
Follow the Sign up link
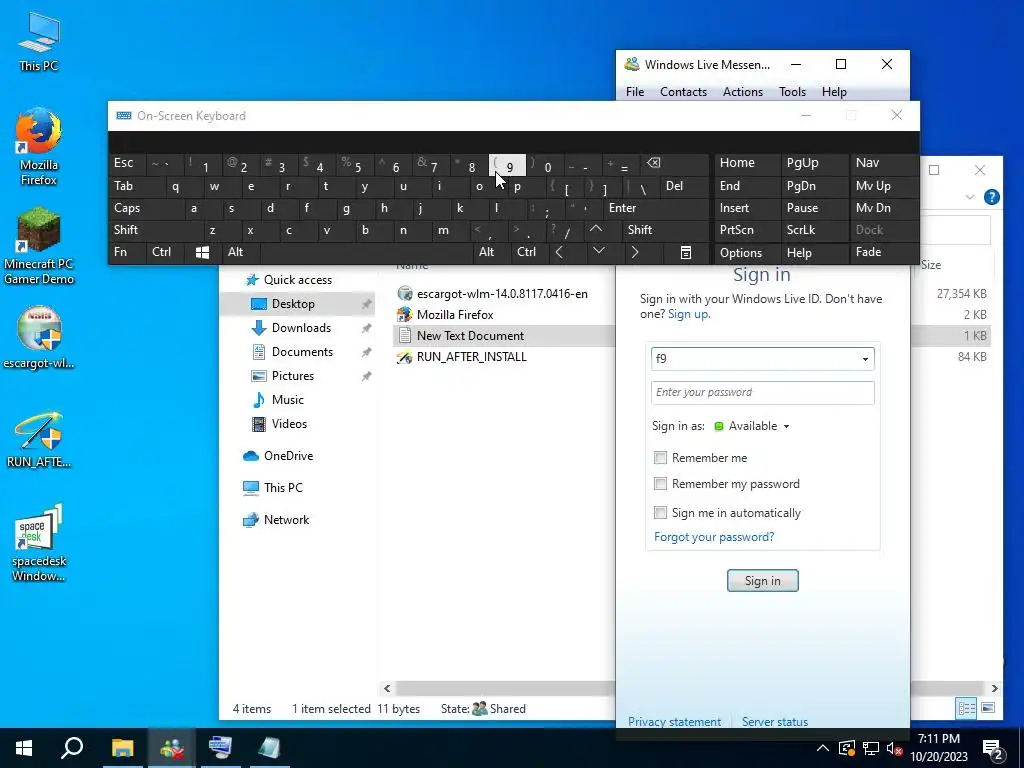pyautogui.click(x=688, y=314)
